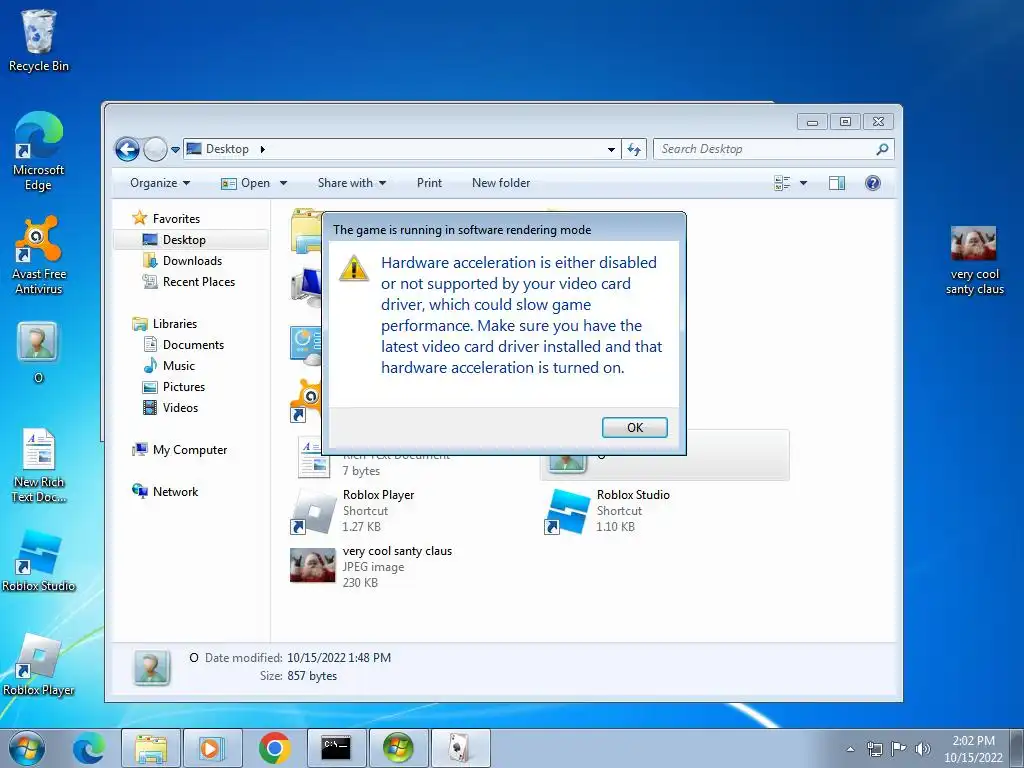Expand the Desktop breadcrumb arrow
This screenshot has width=1024, height=768.
(263, 150)
